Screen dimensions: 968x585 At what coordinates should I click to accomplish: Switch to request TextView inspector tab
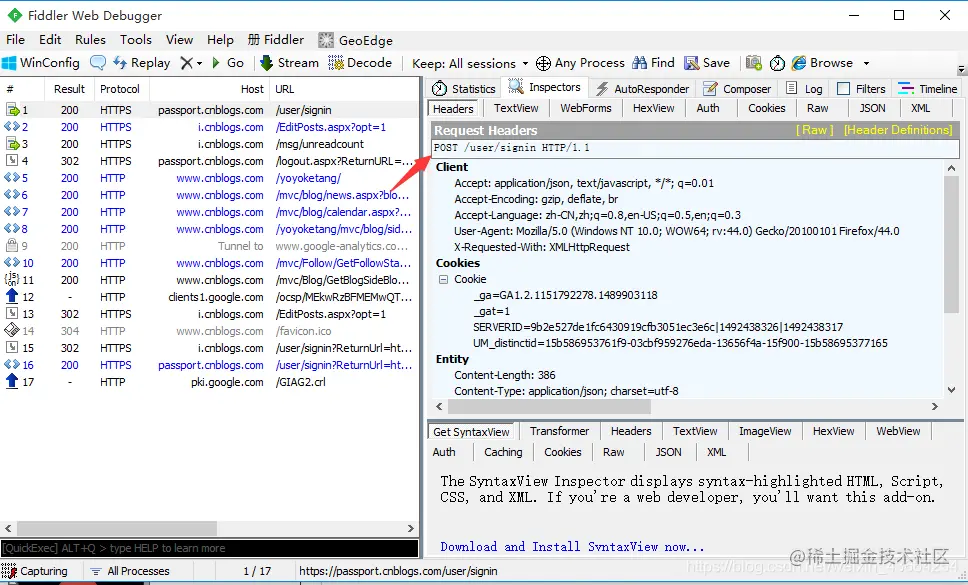516,109
